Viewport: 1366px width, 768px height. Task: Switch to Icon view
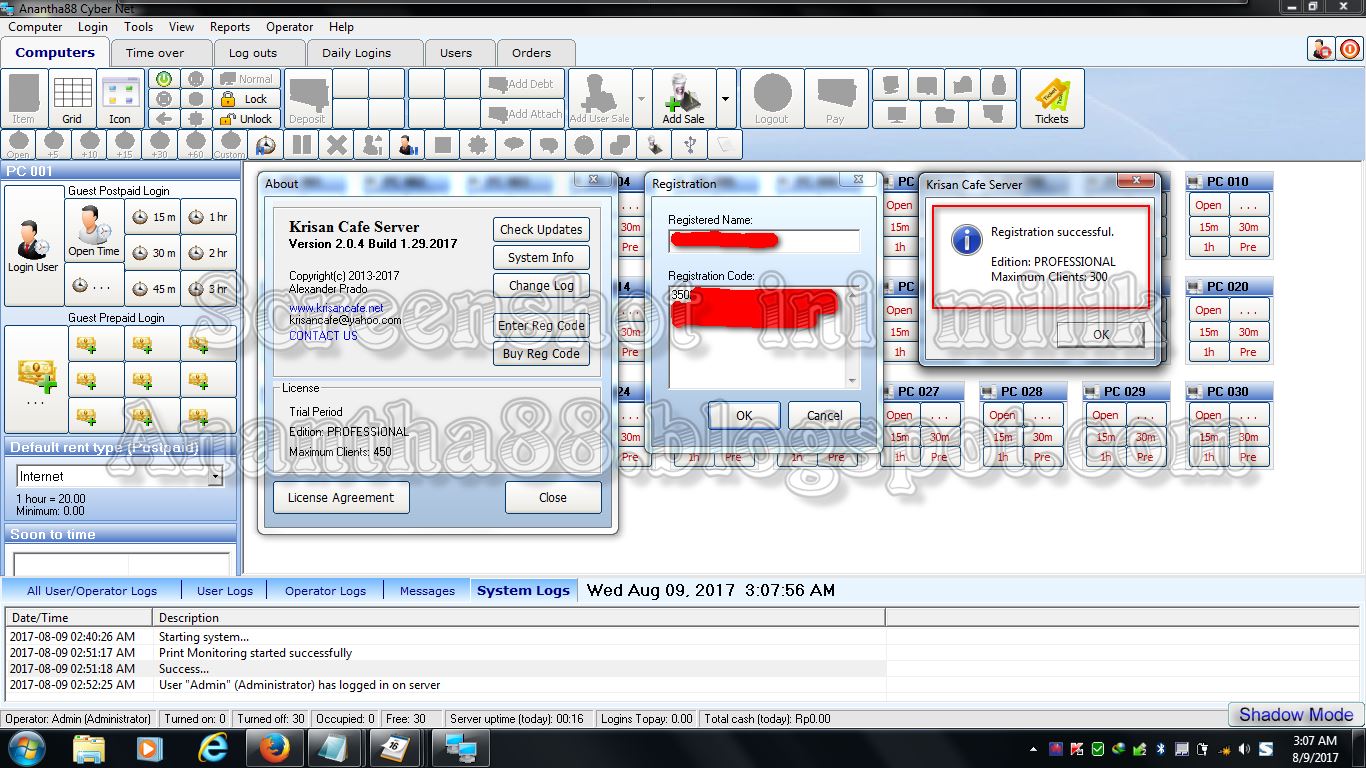(120, 99)
